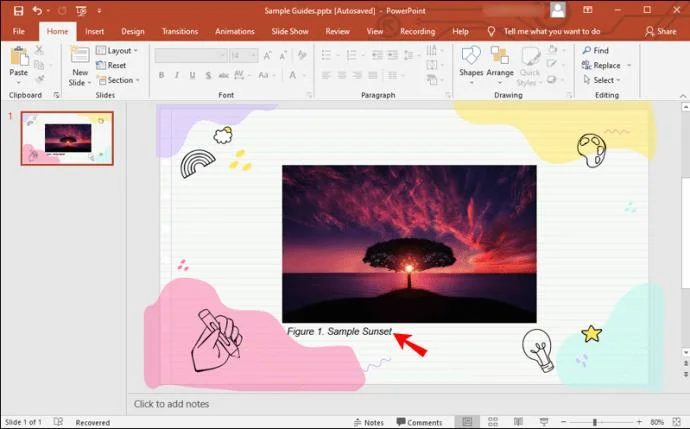Undo the last action
Viewport: 690px width, 429px height.
pos(37,11)
